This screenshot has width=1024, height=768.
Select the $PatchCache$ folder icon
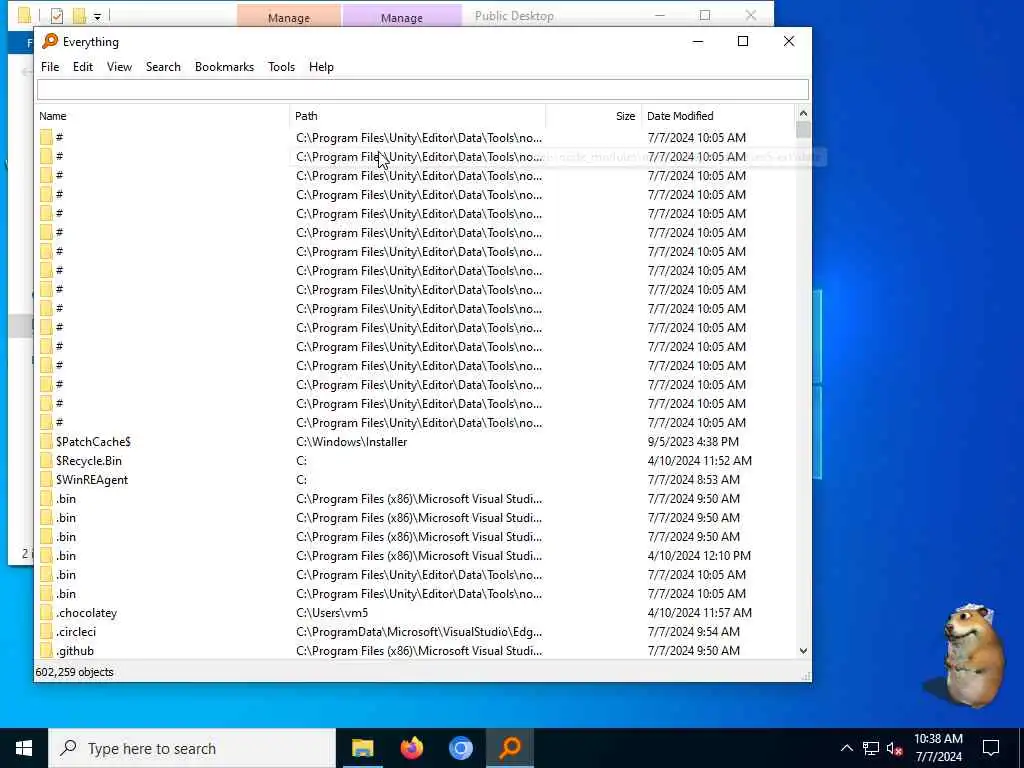[46, 441]
